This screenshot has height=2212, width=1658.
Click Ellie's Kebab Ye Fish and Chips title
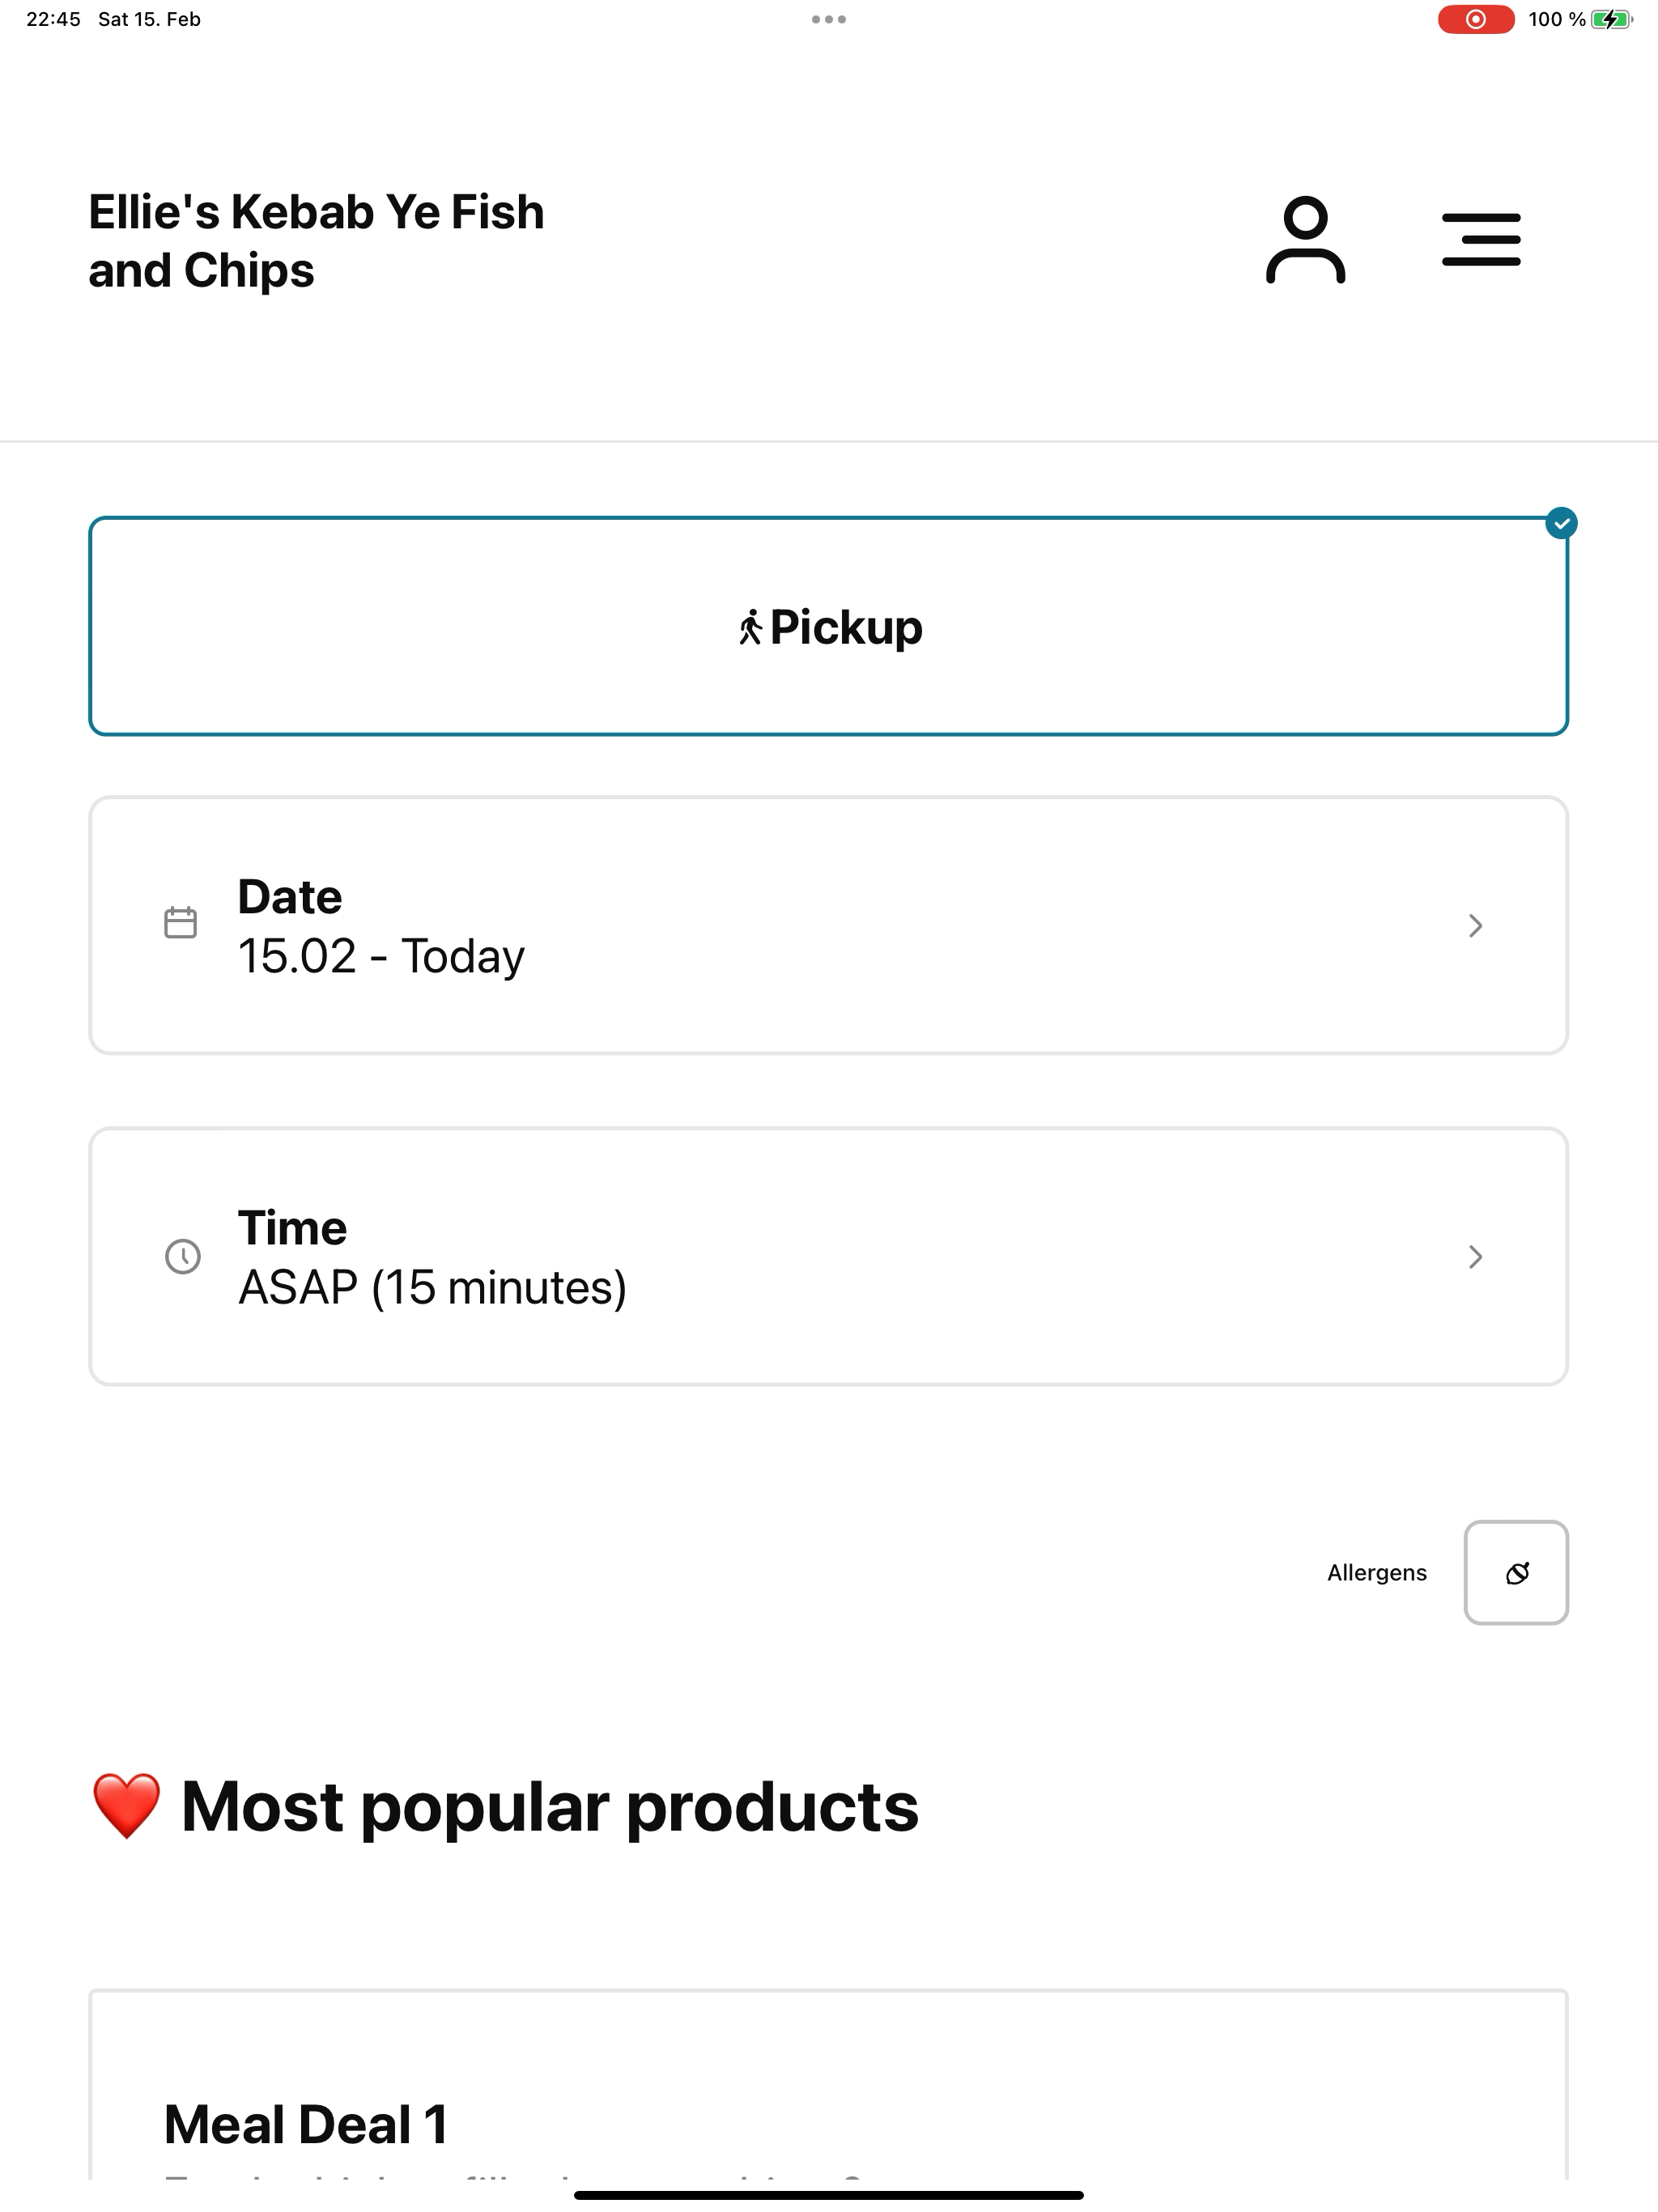click(316, 241)
